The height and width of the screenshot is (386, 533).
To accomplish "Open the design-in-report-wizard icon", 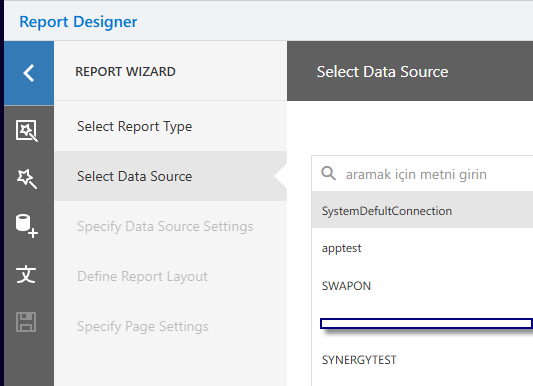I will coord(27,130).
